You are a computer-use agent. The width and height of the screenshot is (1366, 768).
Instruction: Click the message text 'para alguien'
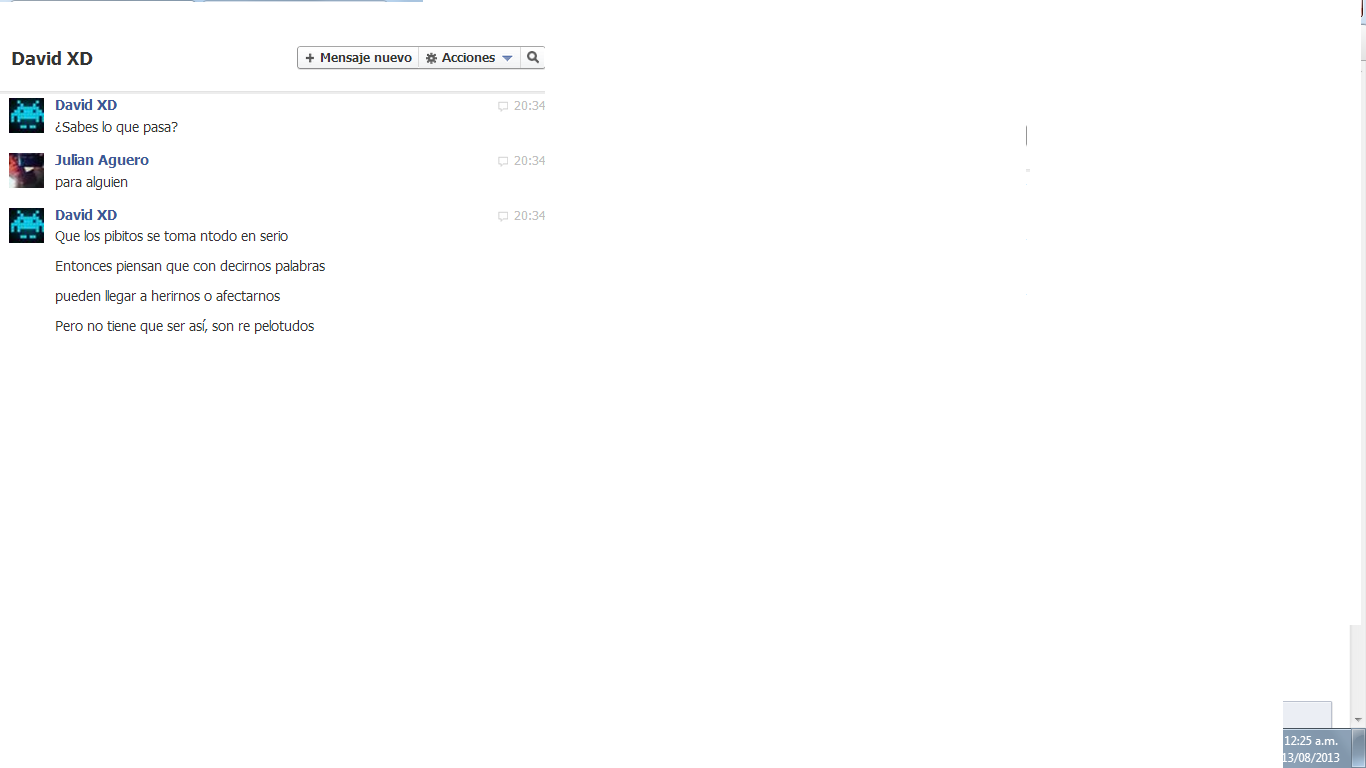tap(91, 182)
